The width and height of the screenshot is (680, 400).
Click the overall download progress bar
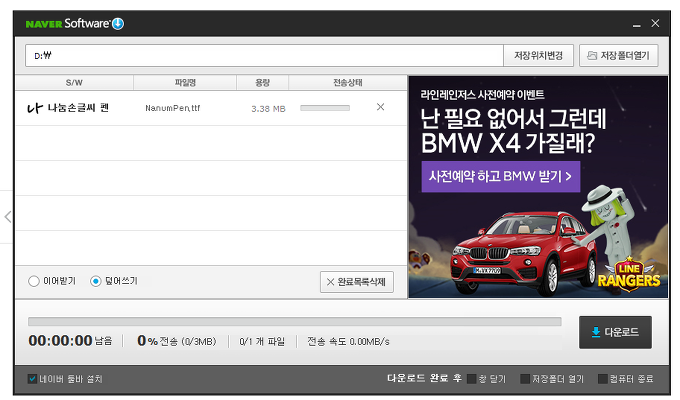(x=295, y=321)
